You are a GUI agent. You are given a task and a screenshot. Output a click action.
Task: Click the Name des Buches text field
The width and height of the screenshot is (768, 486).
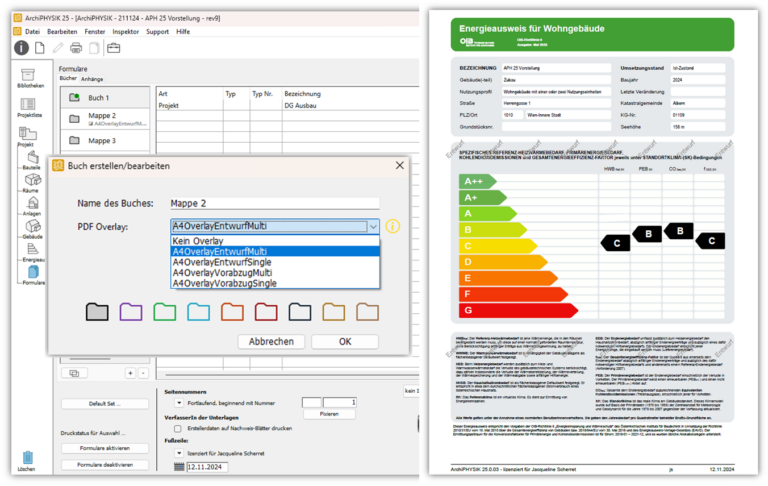[274, 203]
